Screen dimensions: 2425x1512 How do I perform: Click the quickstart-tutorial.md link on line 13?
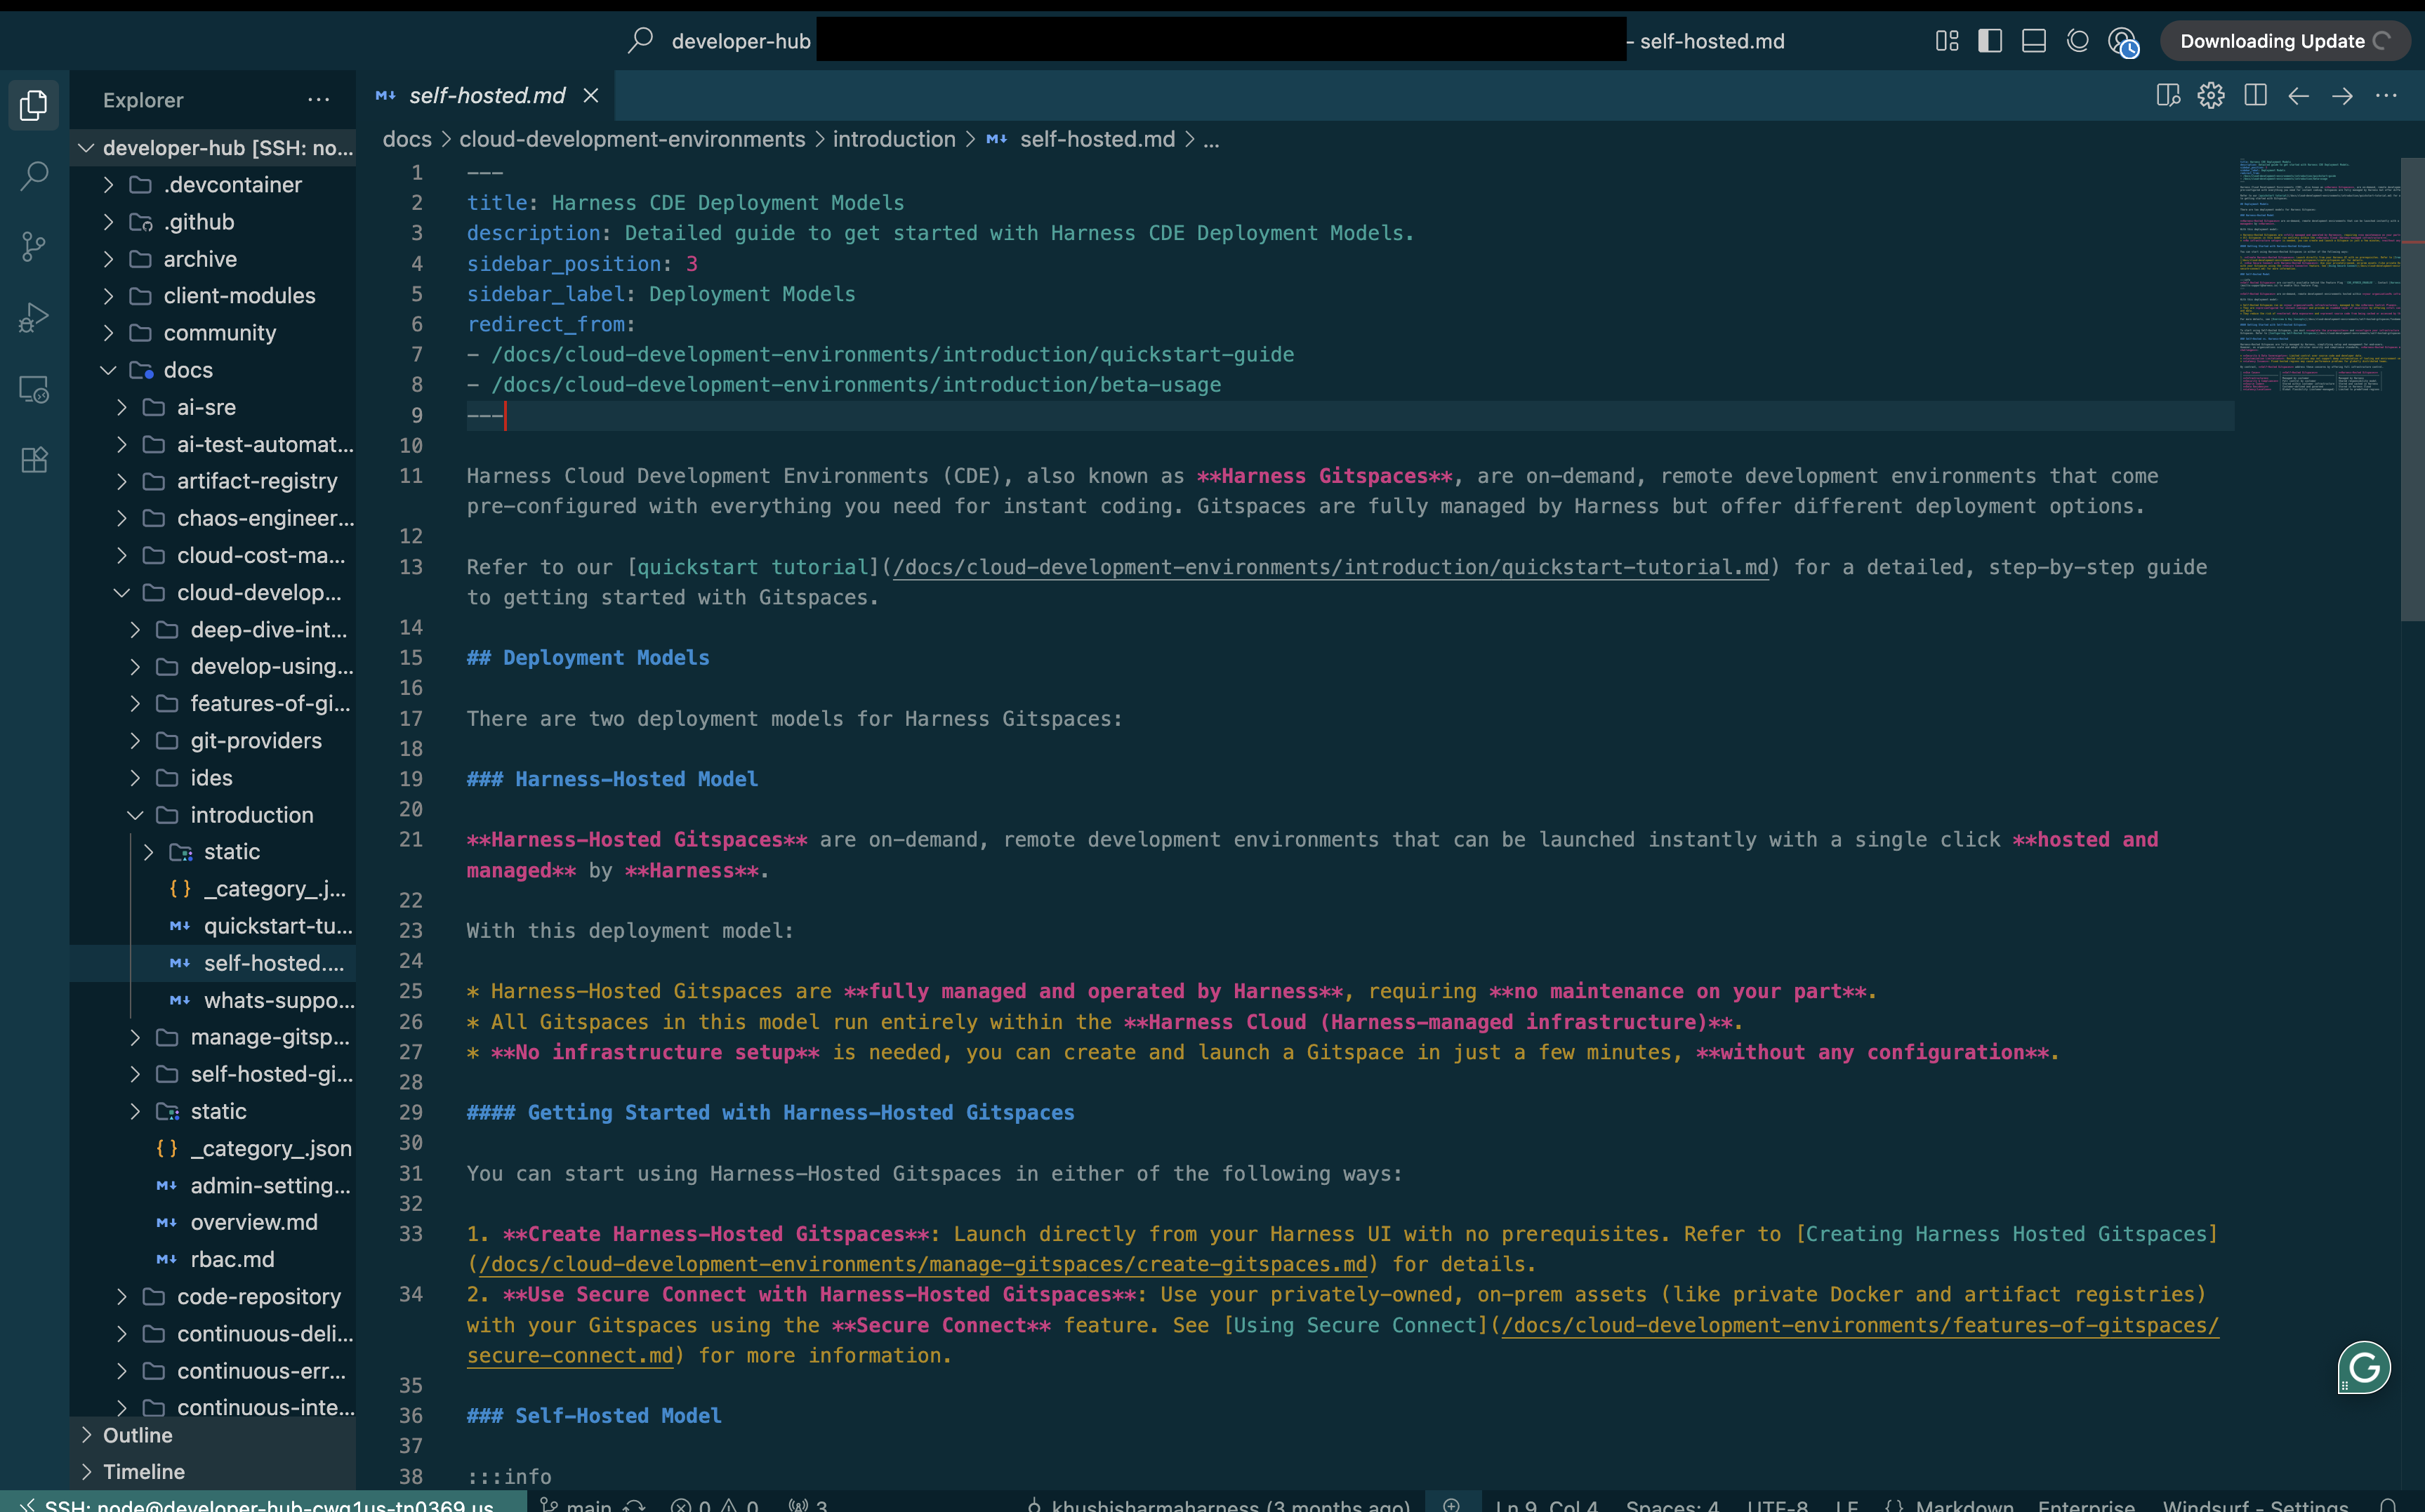tap(1330, 567)
